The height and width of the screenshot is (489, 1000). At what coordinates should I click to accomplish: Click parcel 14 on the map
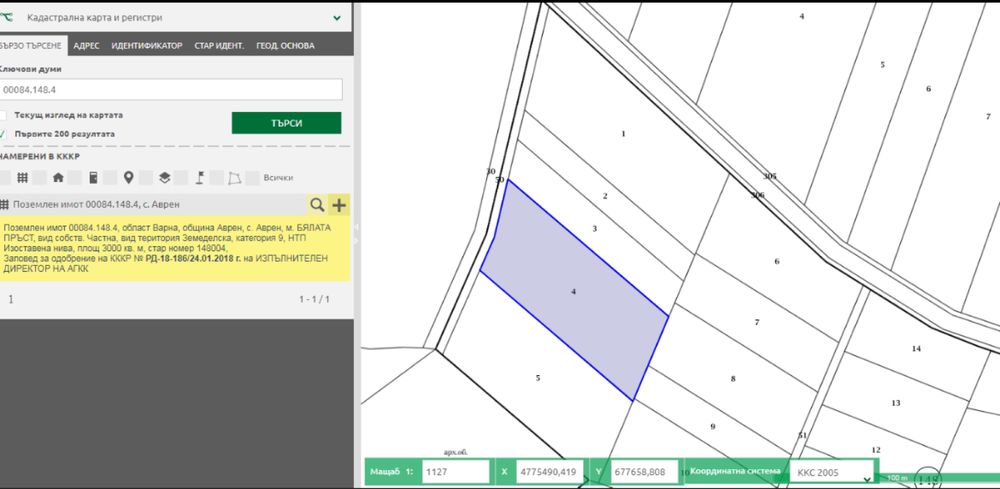click(916, 349)
